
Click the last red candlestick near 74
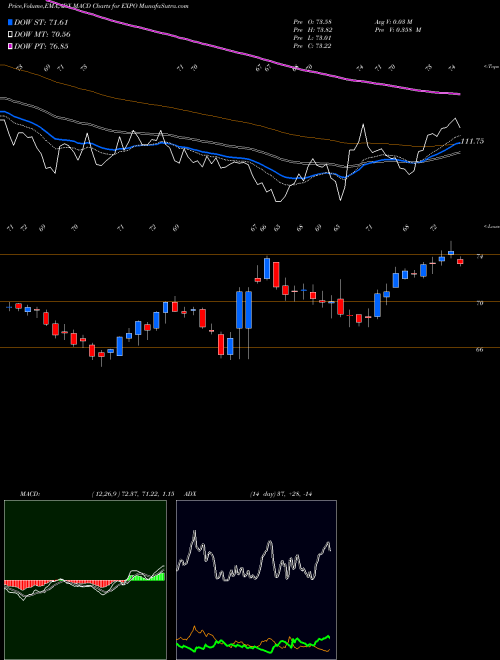460,261
